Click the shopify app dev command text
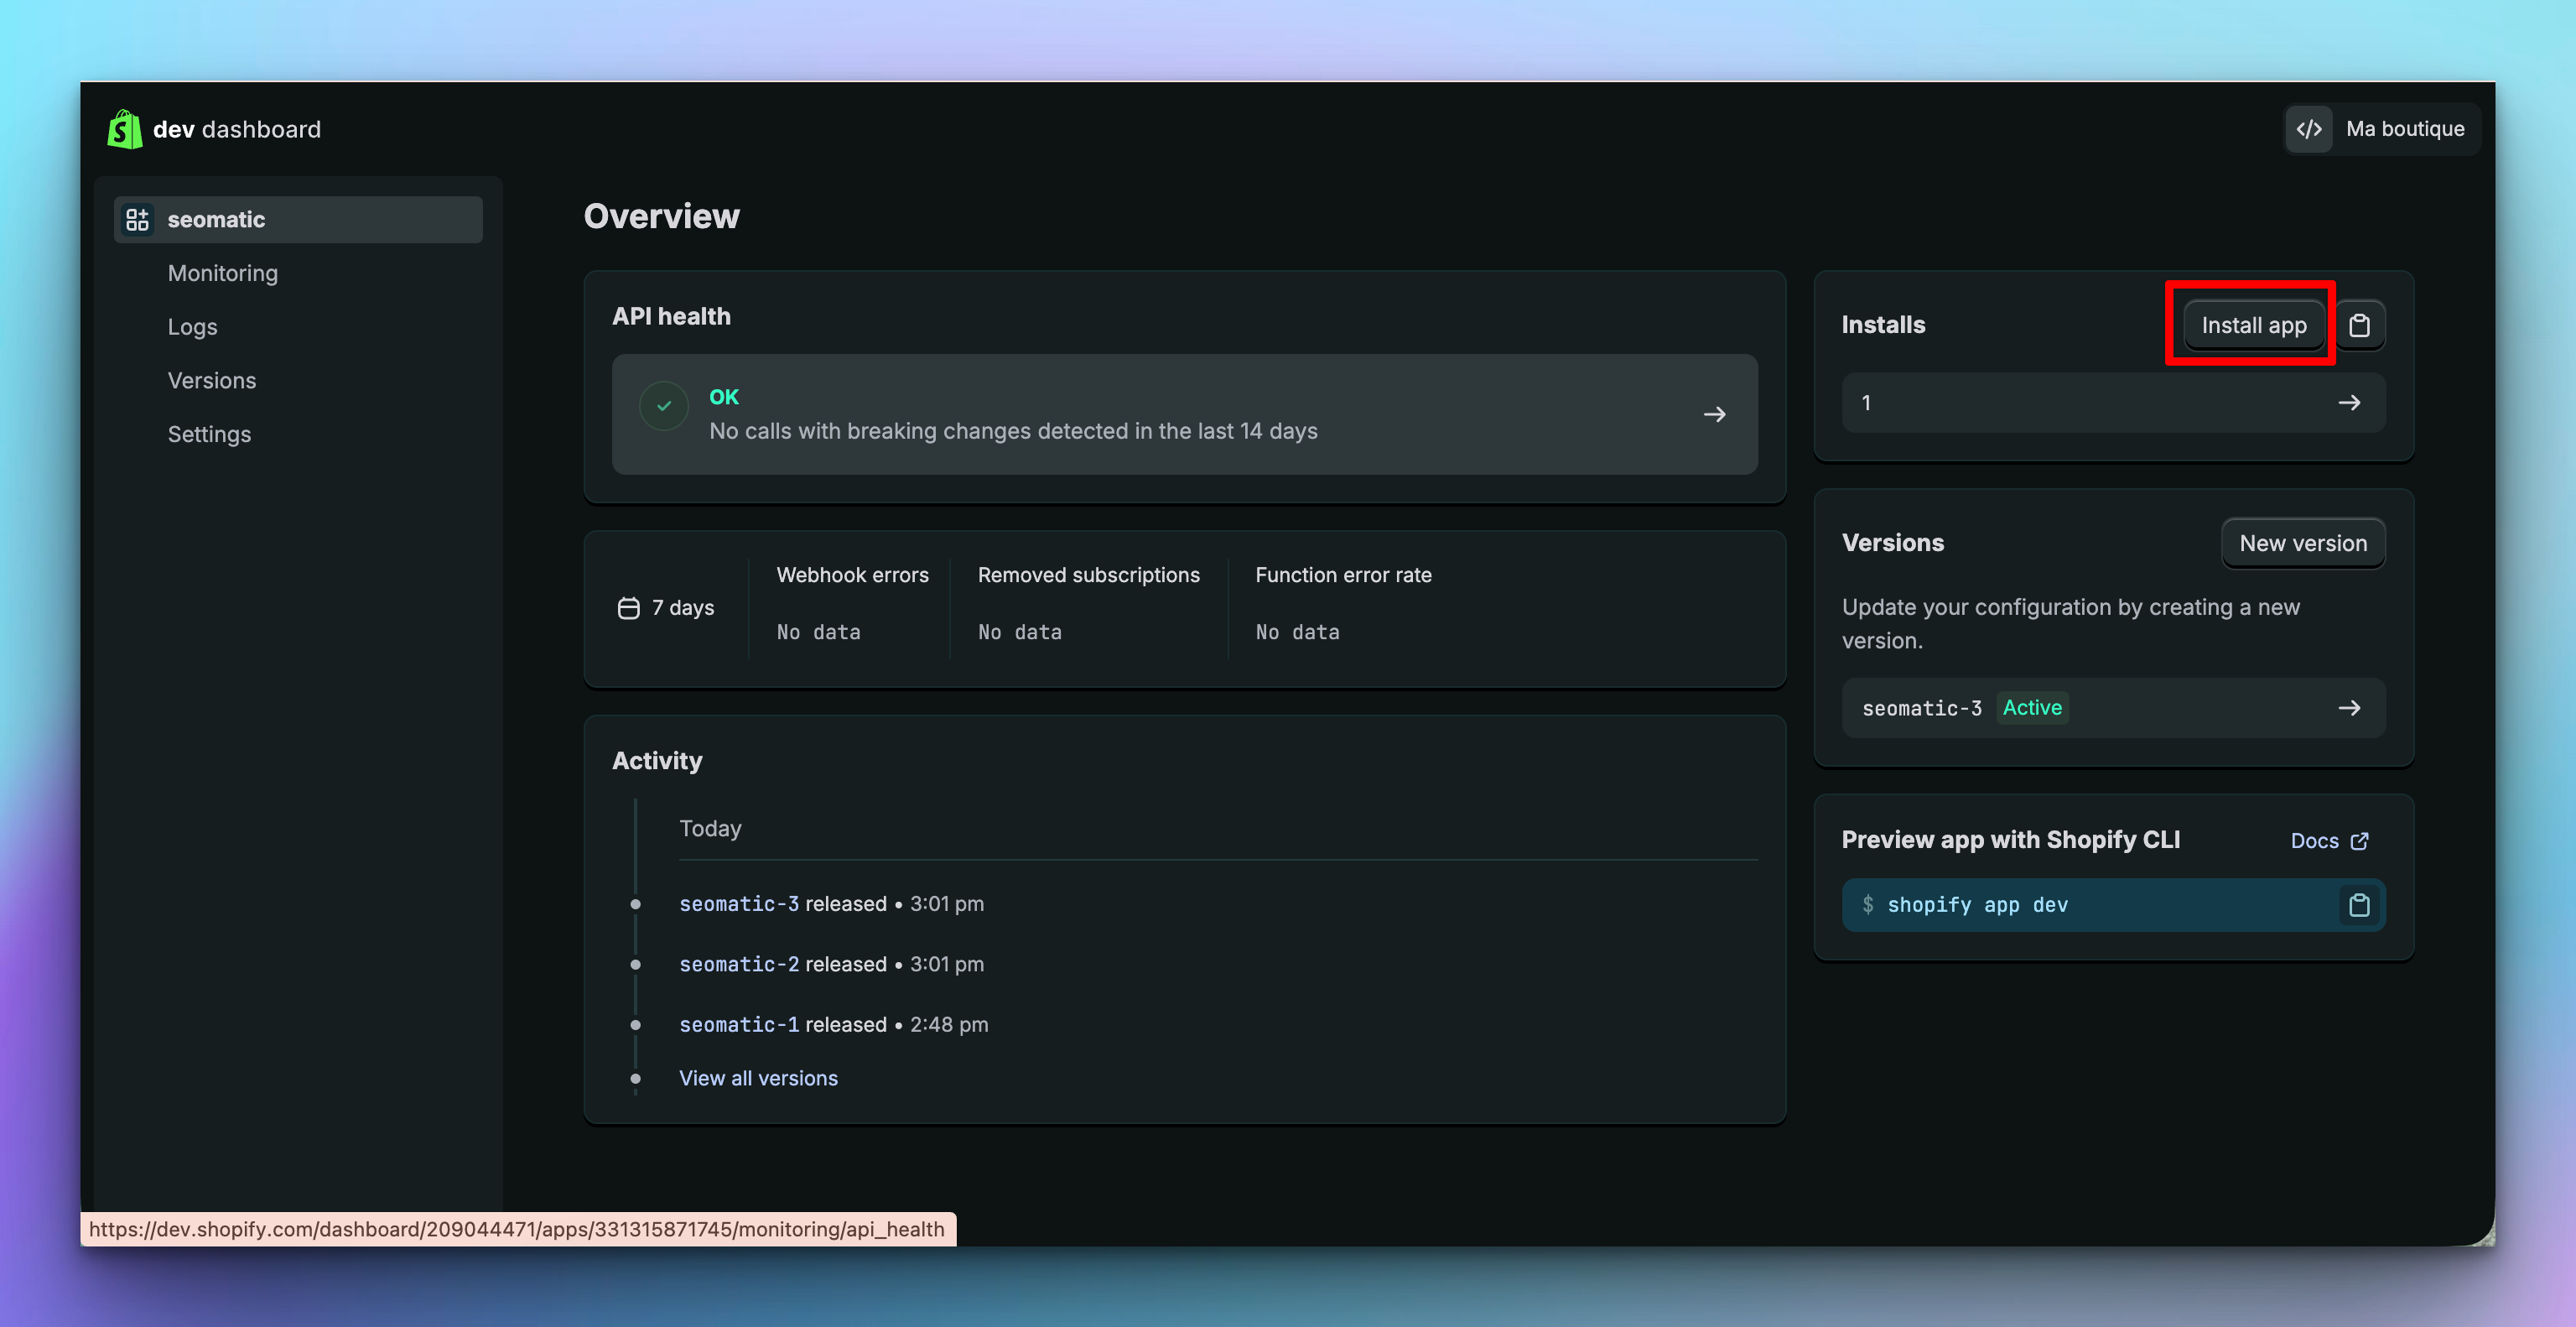The width and height of the screenshot is (2576, 1327). pos(1977,905)
